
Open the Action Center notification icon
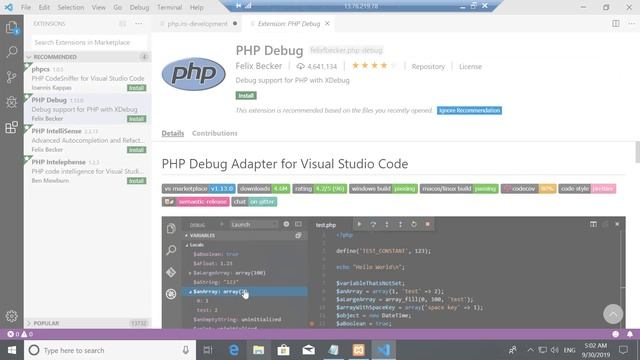pos(623,350)
